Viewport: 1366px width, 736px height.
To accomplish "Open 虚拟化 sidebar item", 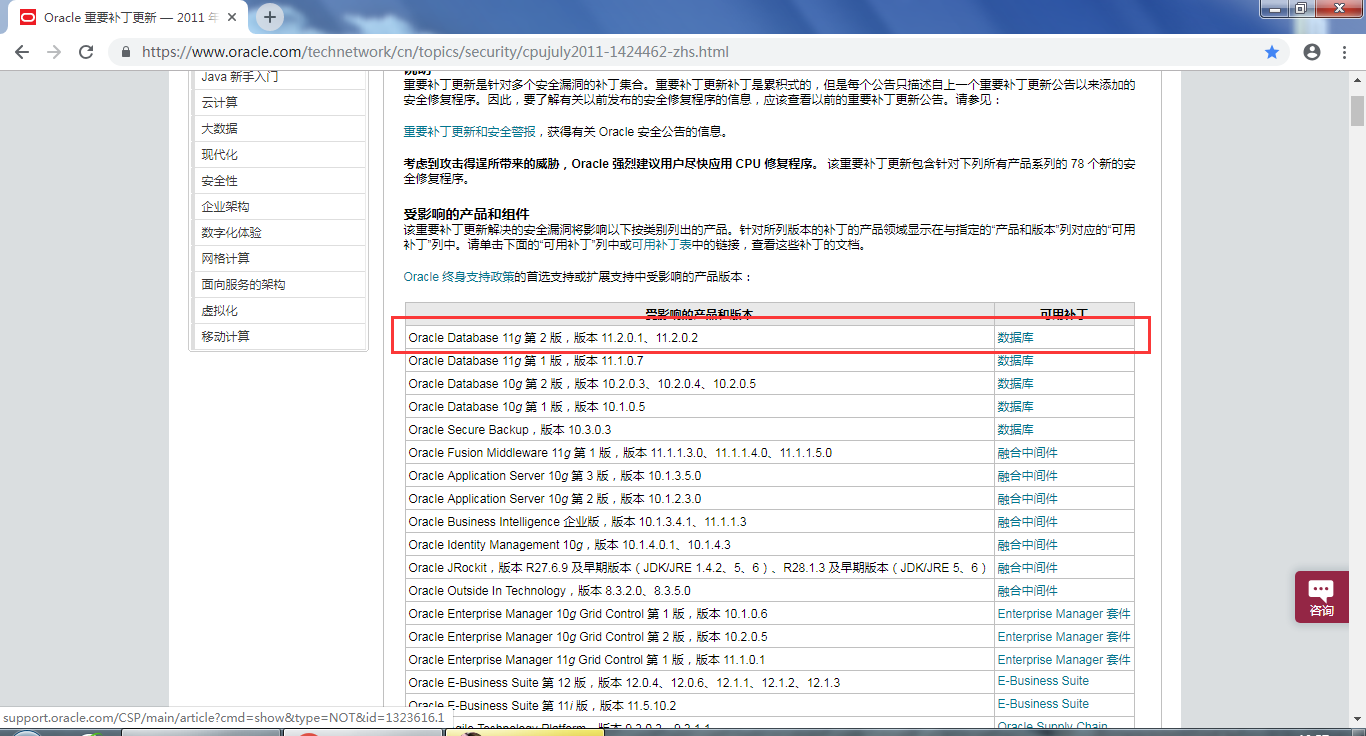I will pyautogui.click(x=219, y=310).
